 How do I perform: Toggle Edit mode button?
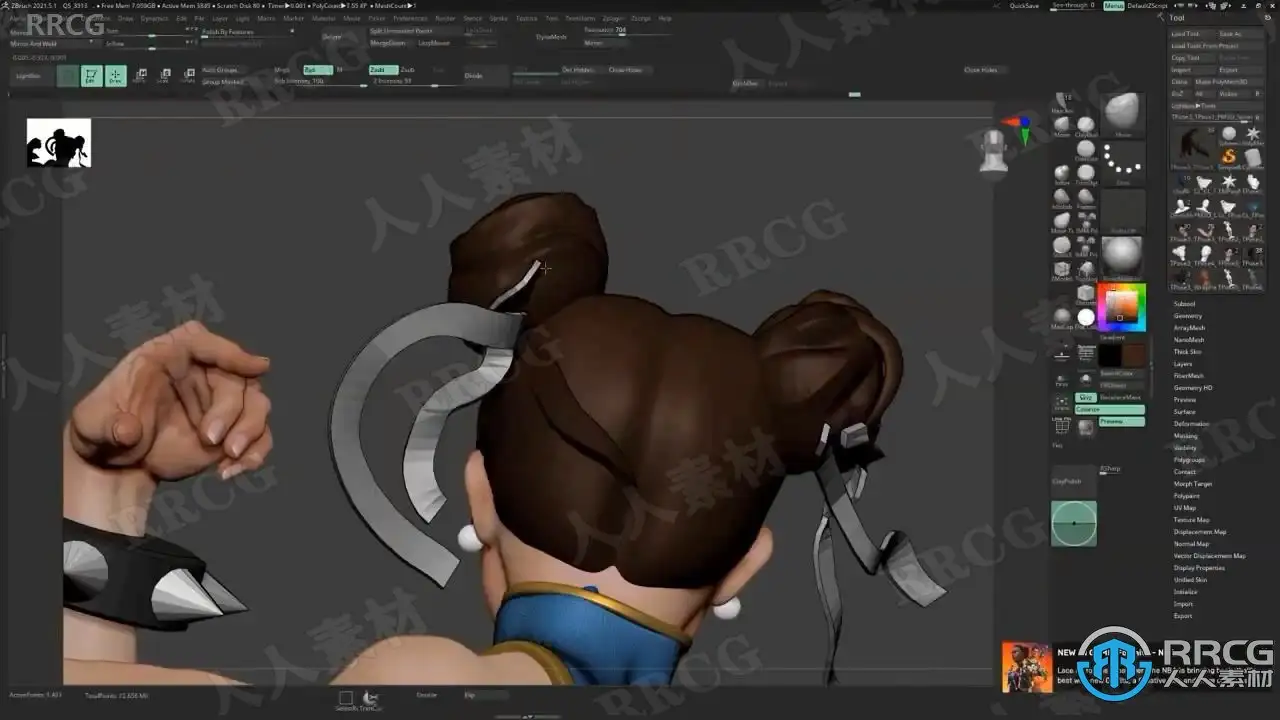(x=92, y=76)
